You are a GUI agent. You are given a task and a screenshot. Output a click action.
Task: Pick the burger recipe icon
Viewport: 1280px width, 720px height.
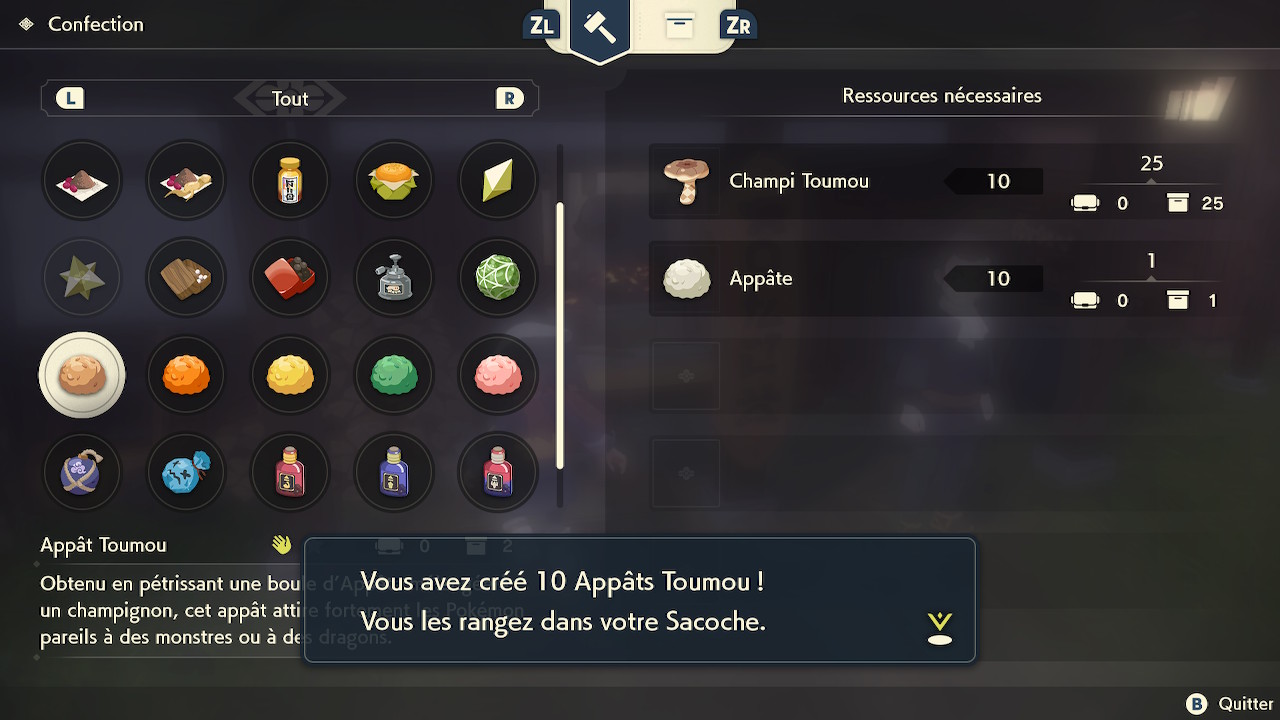click(x=394, y=180)
